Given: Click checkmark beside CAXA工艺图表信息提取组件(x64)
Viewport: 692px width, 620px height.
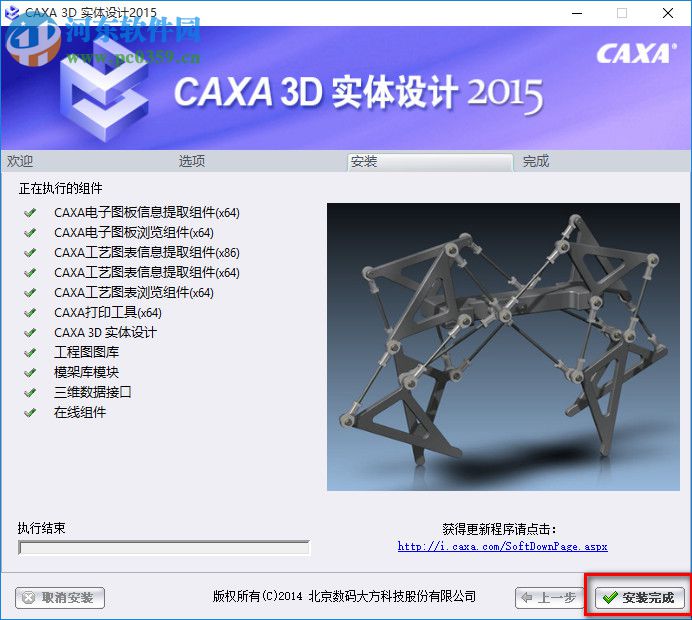Looking at the screenshot, I should pos(30,273).
